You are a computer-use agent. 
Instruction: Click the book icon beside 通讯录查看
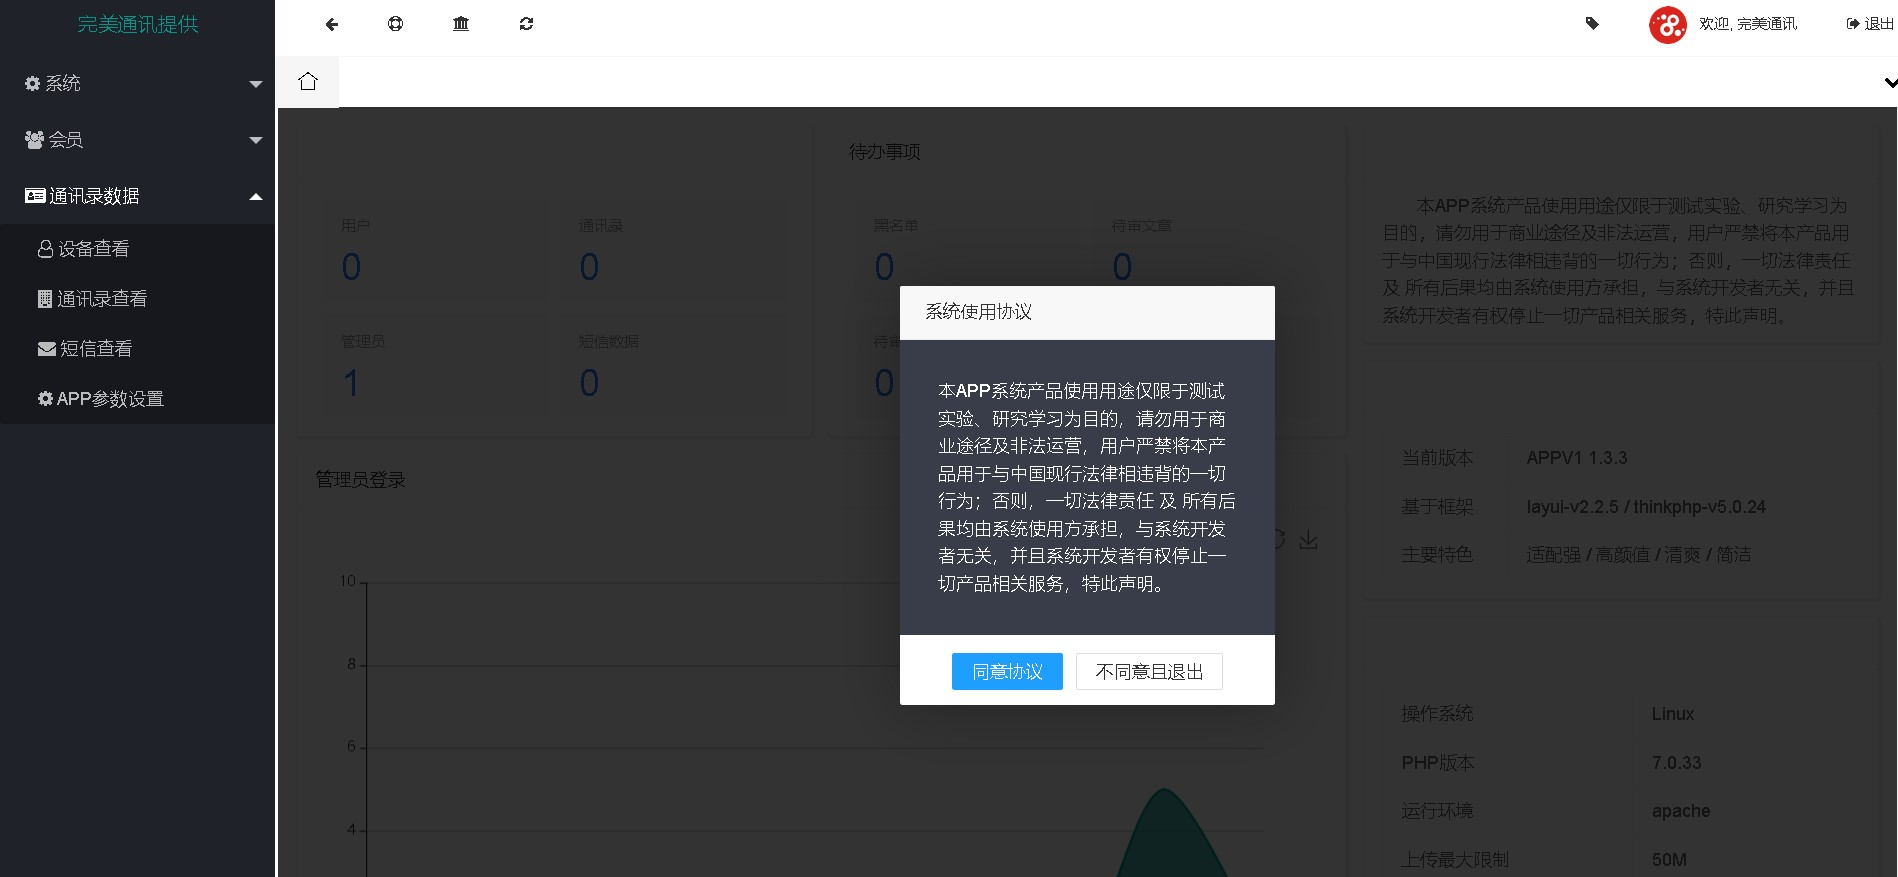coord(45,299)
